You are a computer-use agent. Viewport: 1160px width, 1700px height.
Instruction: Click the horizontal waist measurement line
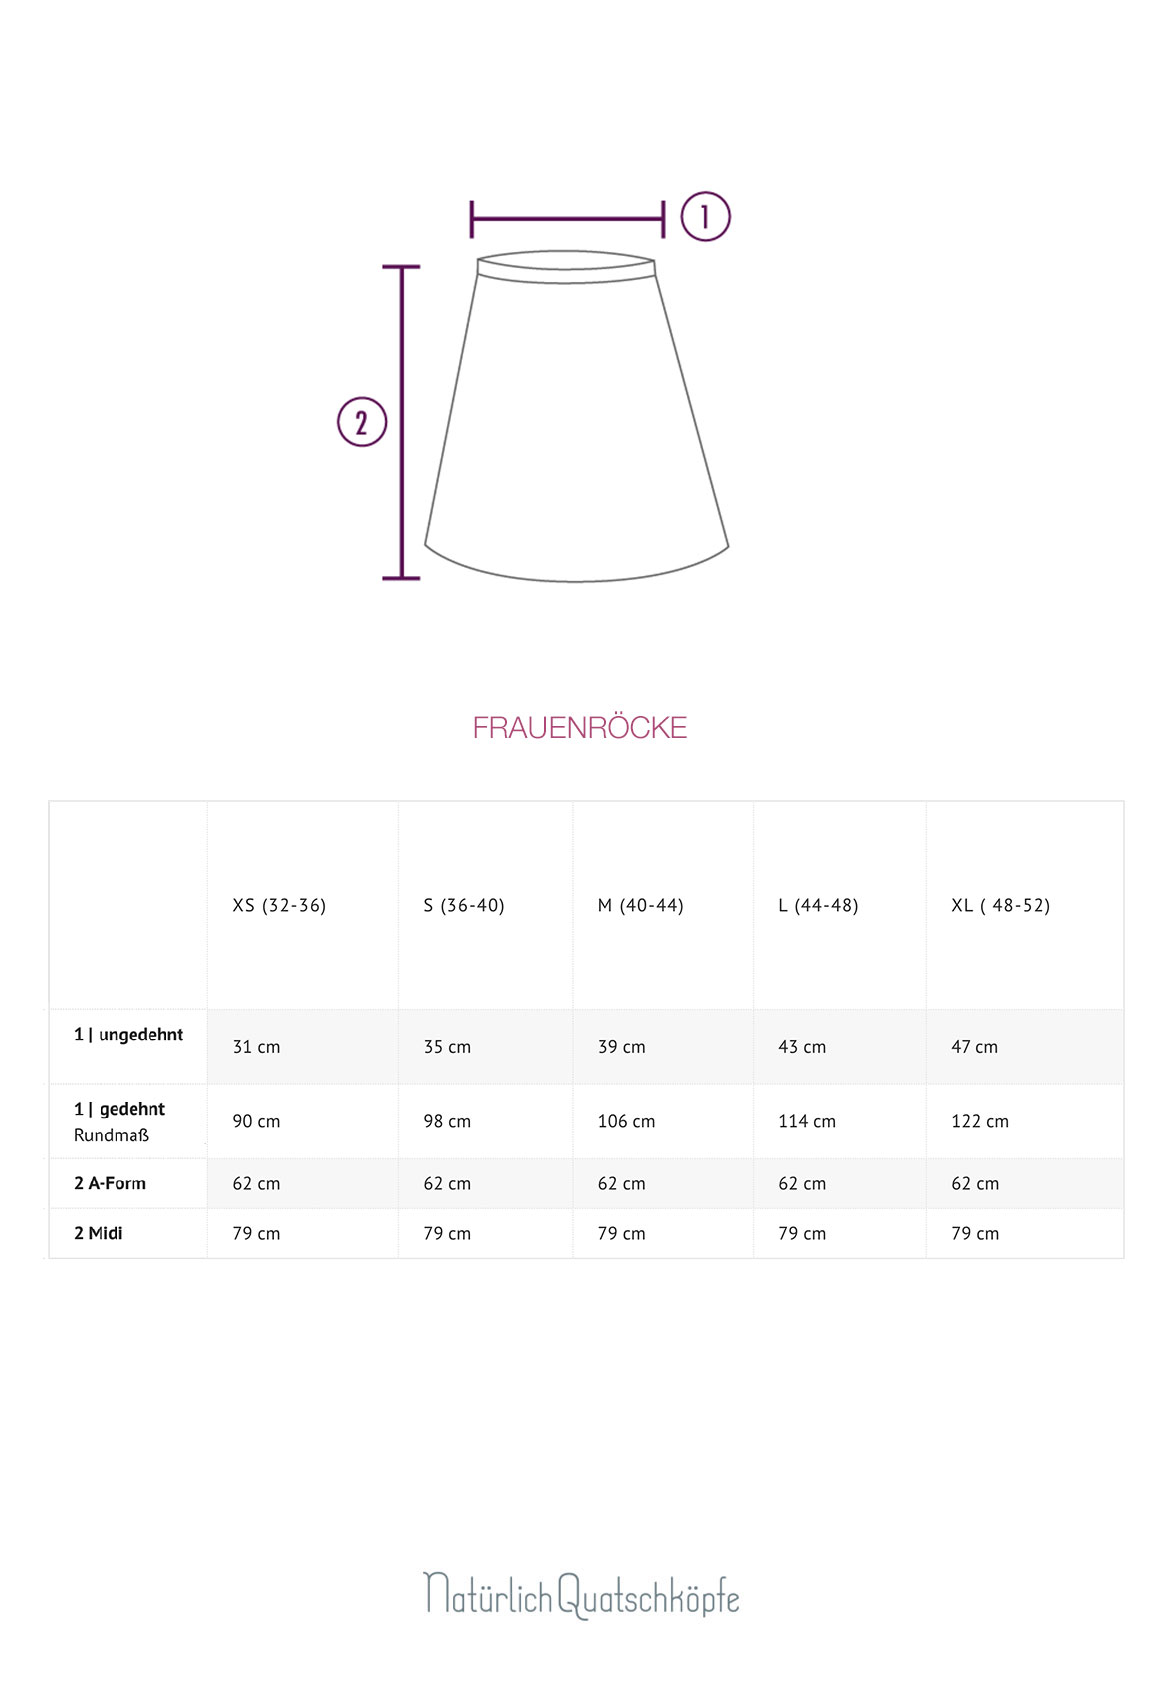567,218
